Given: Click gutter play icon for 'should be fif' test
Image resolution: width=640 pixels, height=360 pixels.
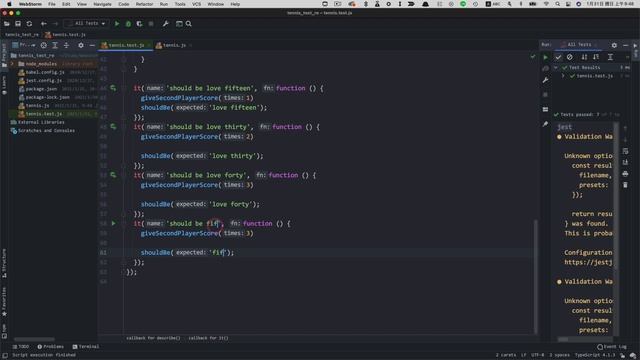Looking at the screenshot, I should click(113, 224).
